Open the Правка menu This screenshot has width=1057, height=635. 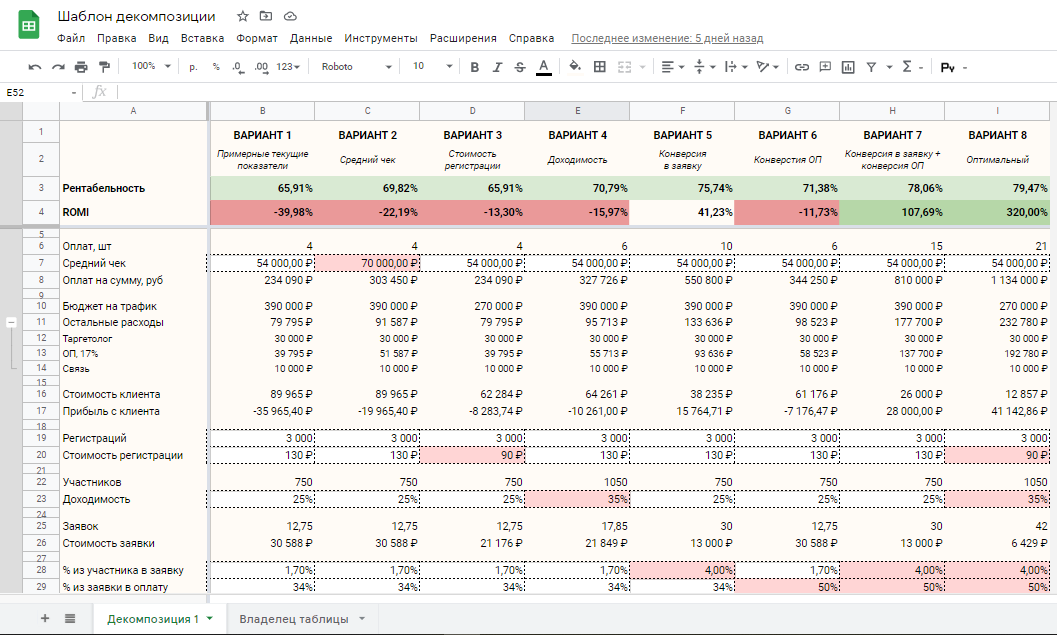[x=117, y=38]
